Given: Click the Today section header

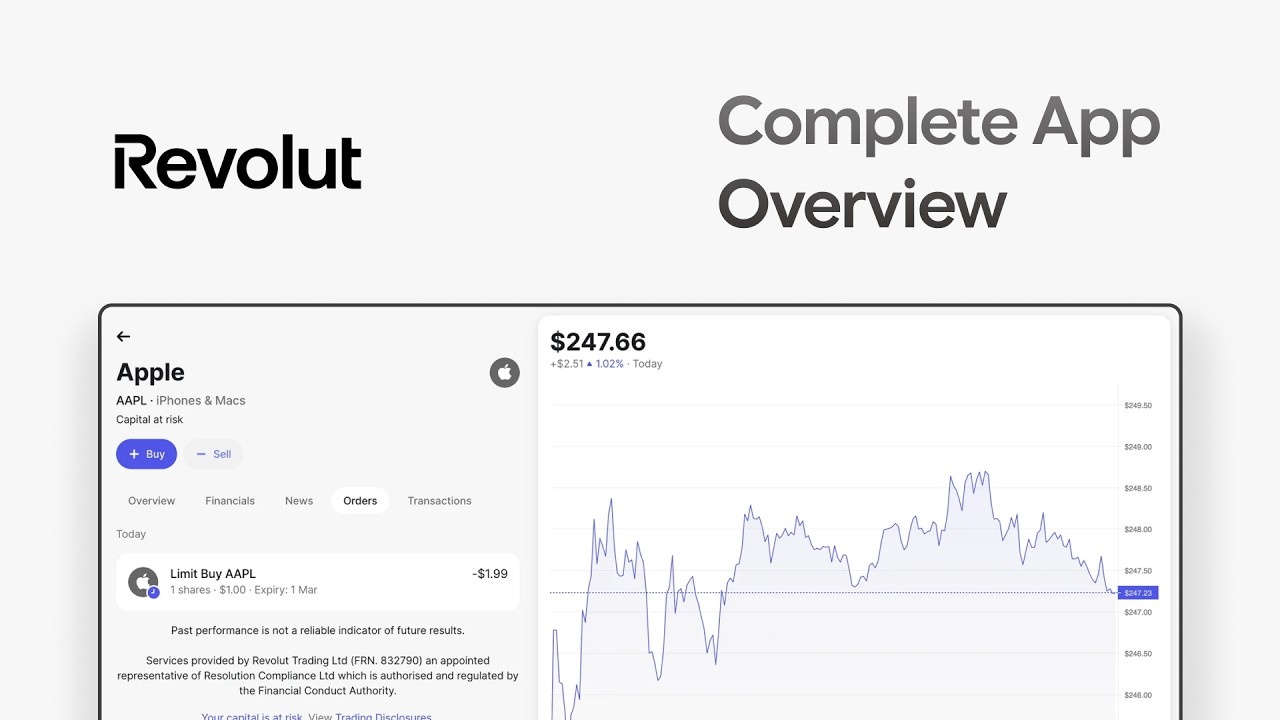Looking at the screenshot, I should pos(131,534).
